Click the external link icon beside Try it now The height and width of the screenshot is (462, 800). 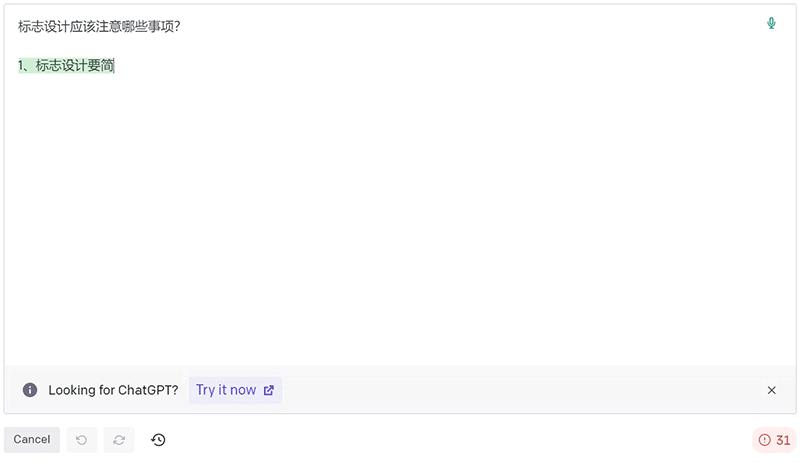[269, 391]
